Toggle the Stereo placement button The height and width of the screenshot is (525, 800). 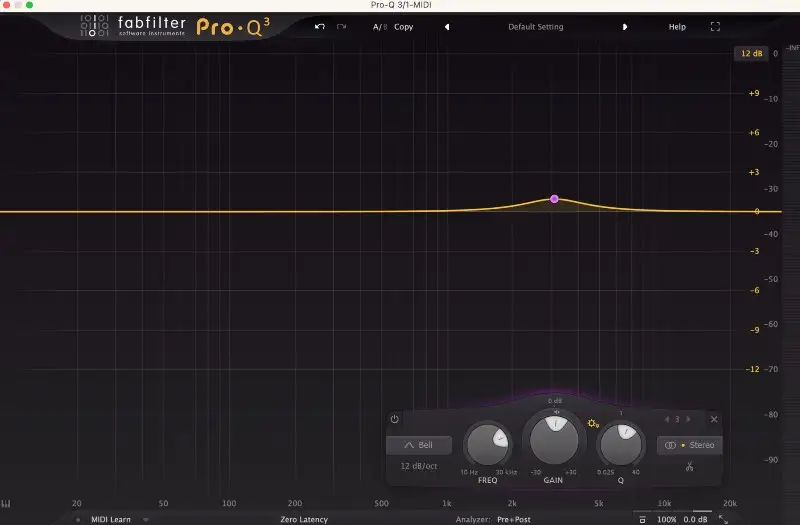coord(689,445)
